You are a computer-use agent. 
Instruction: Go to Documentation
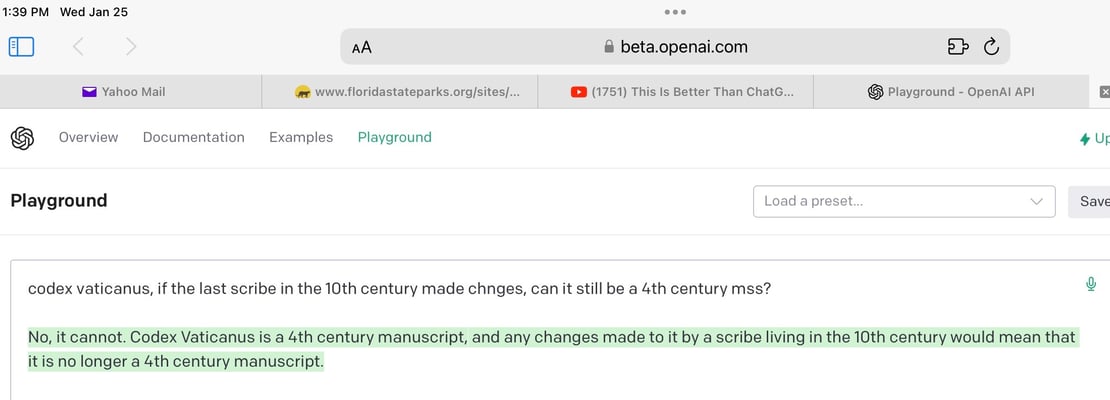[193, 137]
